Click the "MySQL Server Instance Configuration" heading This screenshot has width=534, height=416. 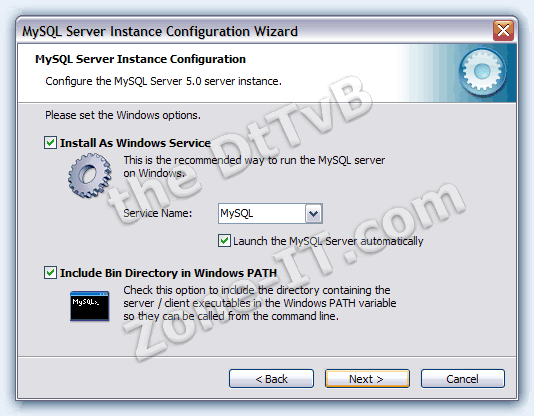point(140,59)
